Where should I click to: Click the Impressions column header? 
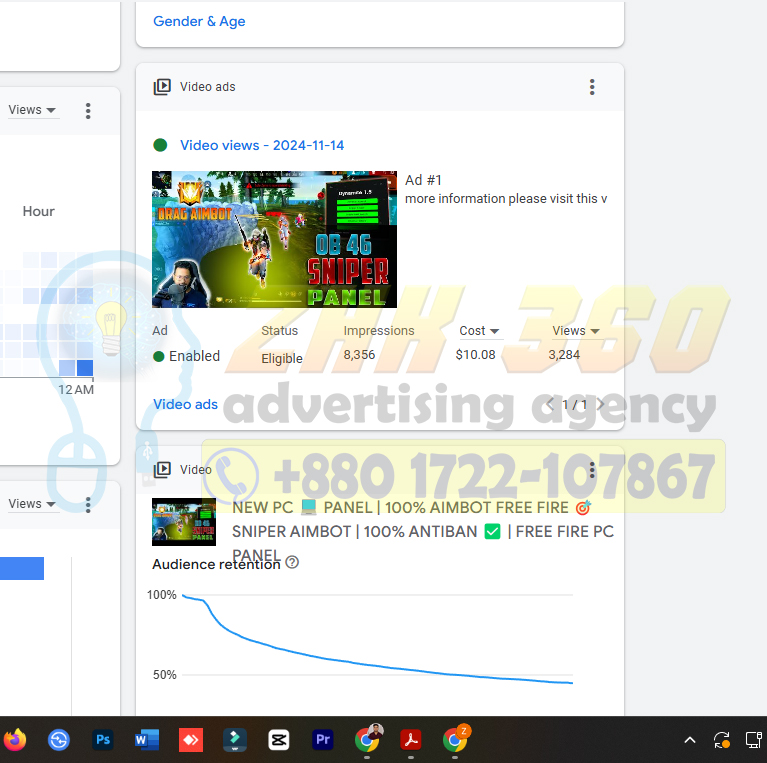tap(379, 331)
